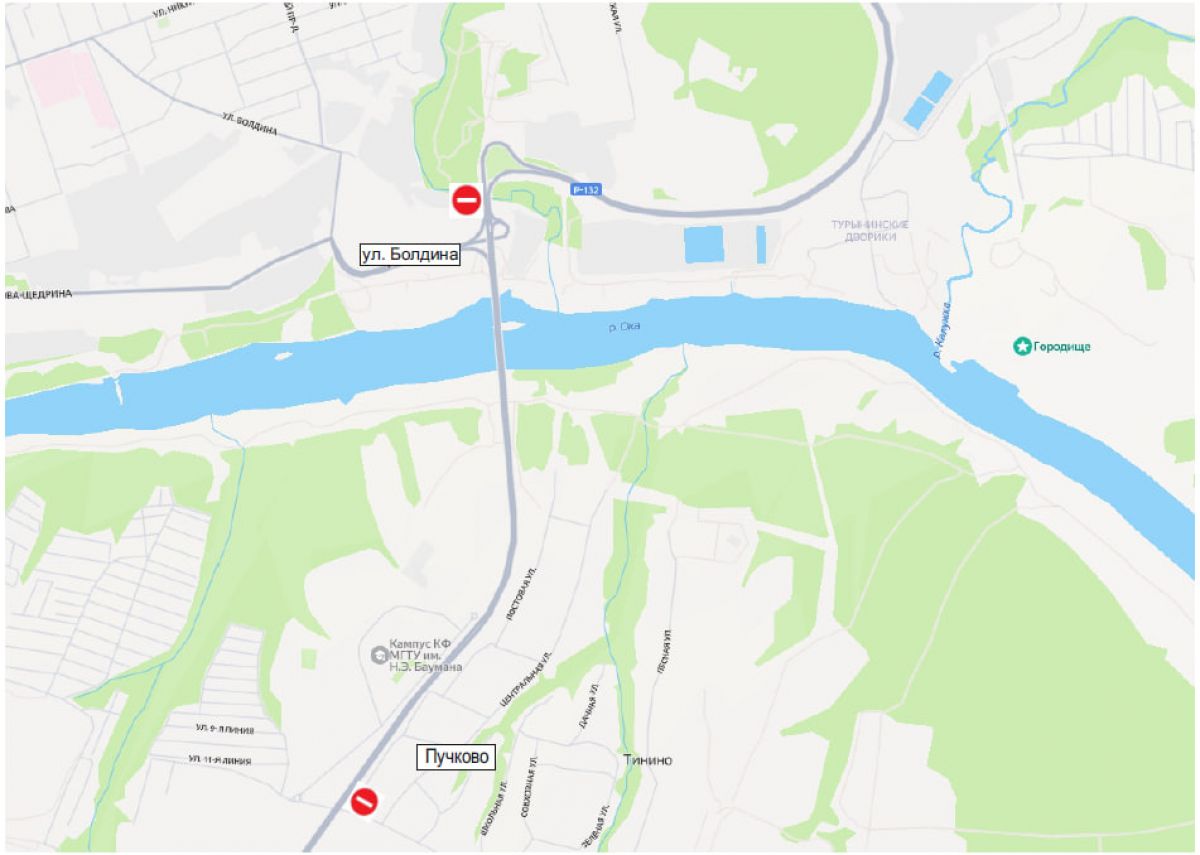Click the Турынинские дворики label
Image resolution: width=1200 pixels, height=855 pixels.
pos(863,231)
